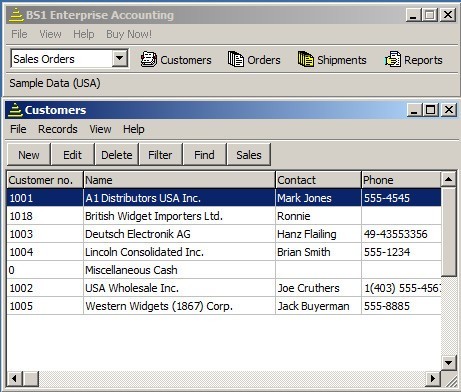Screen dimensions: 461x392
Task: Click the Phone column header
Action: [x=401, y=180]
